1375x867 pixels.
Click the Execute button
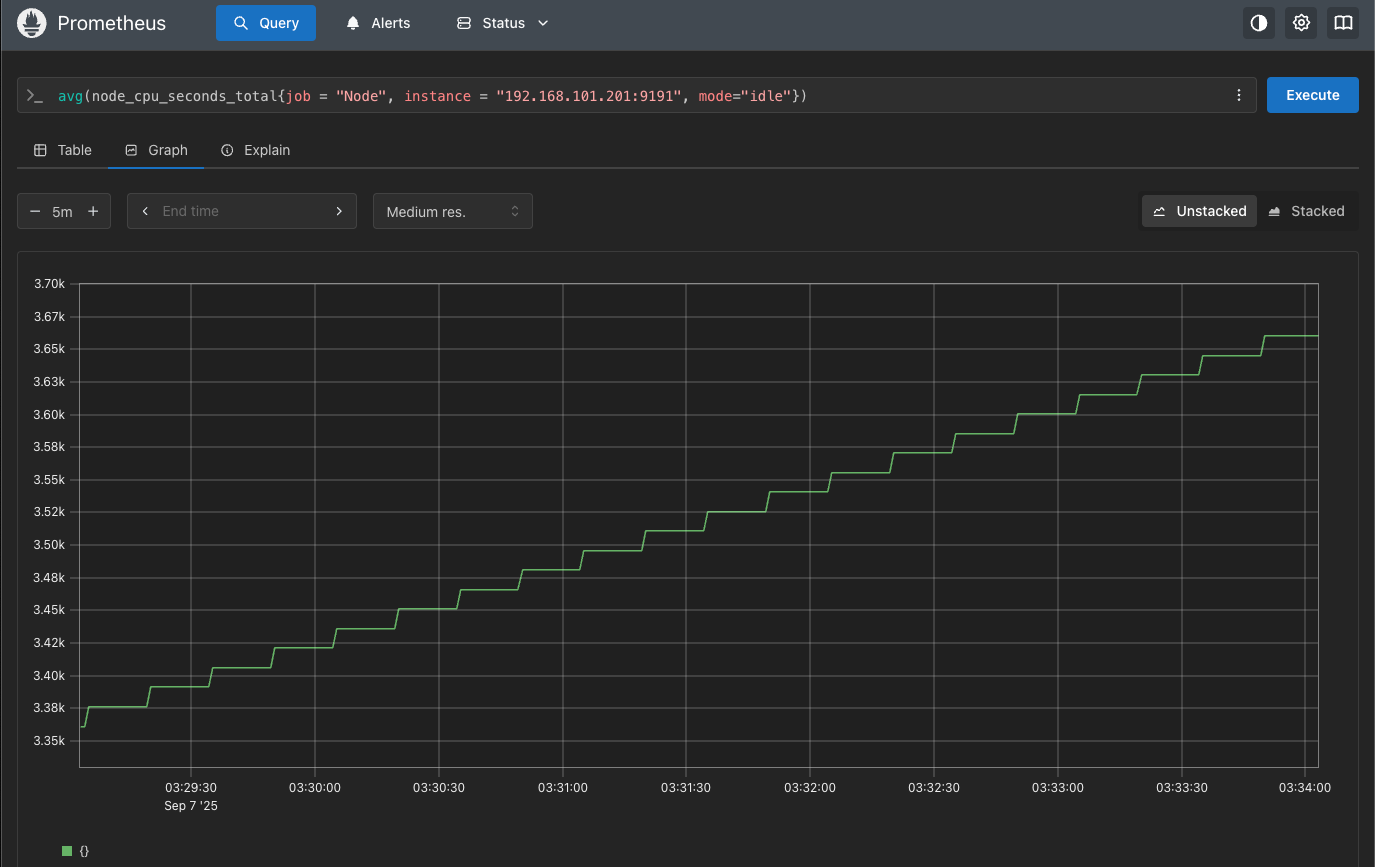(1312, 95)
